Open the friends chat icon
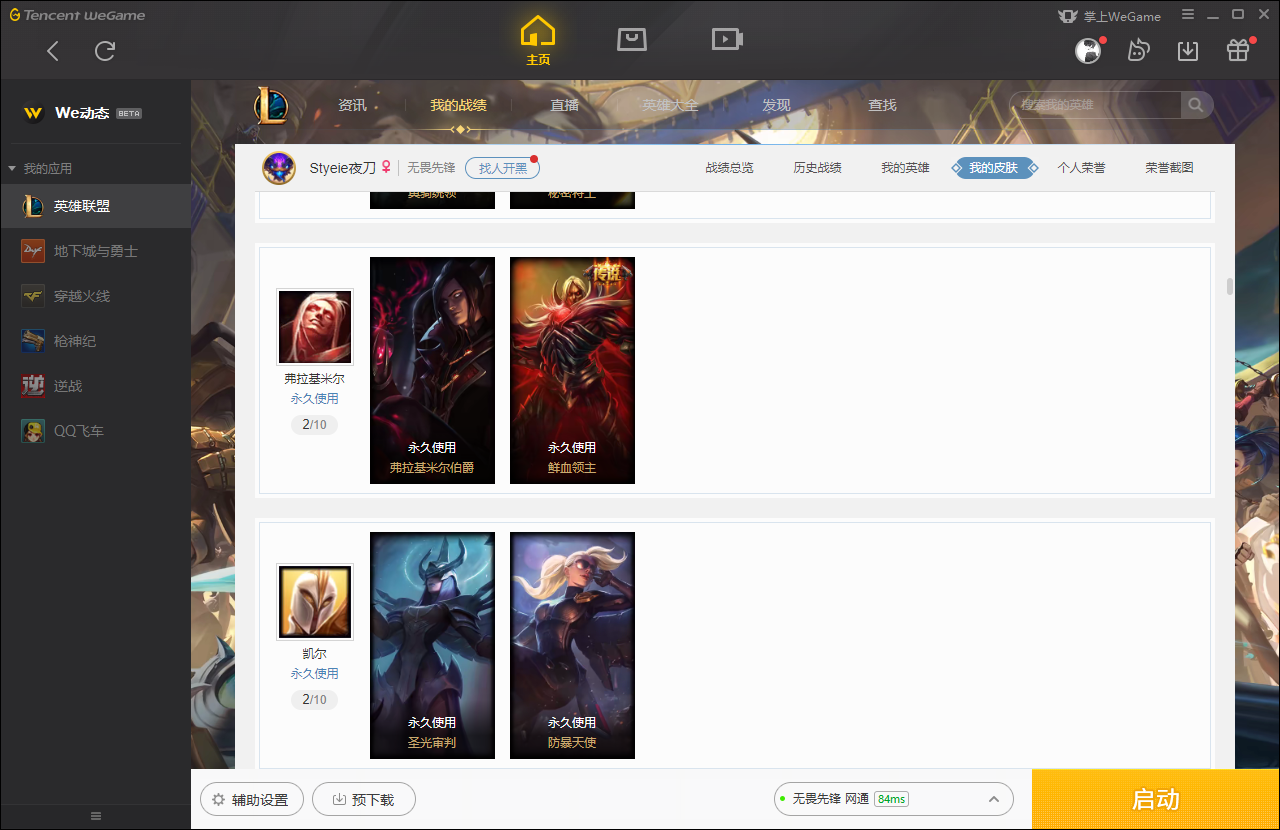The image size is (1280, 830). (x=1138, y=51)
